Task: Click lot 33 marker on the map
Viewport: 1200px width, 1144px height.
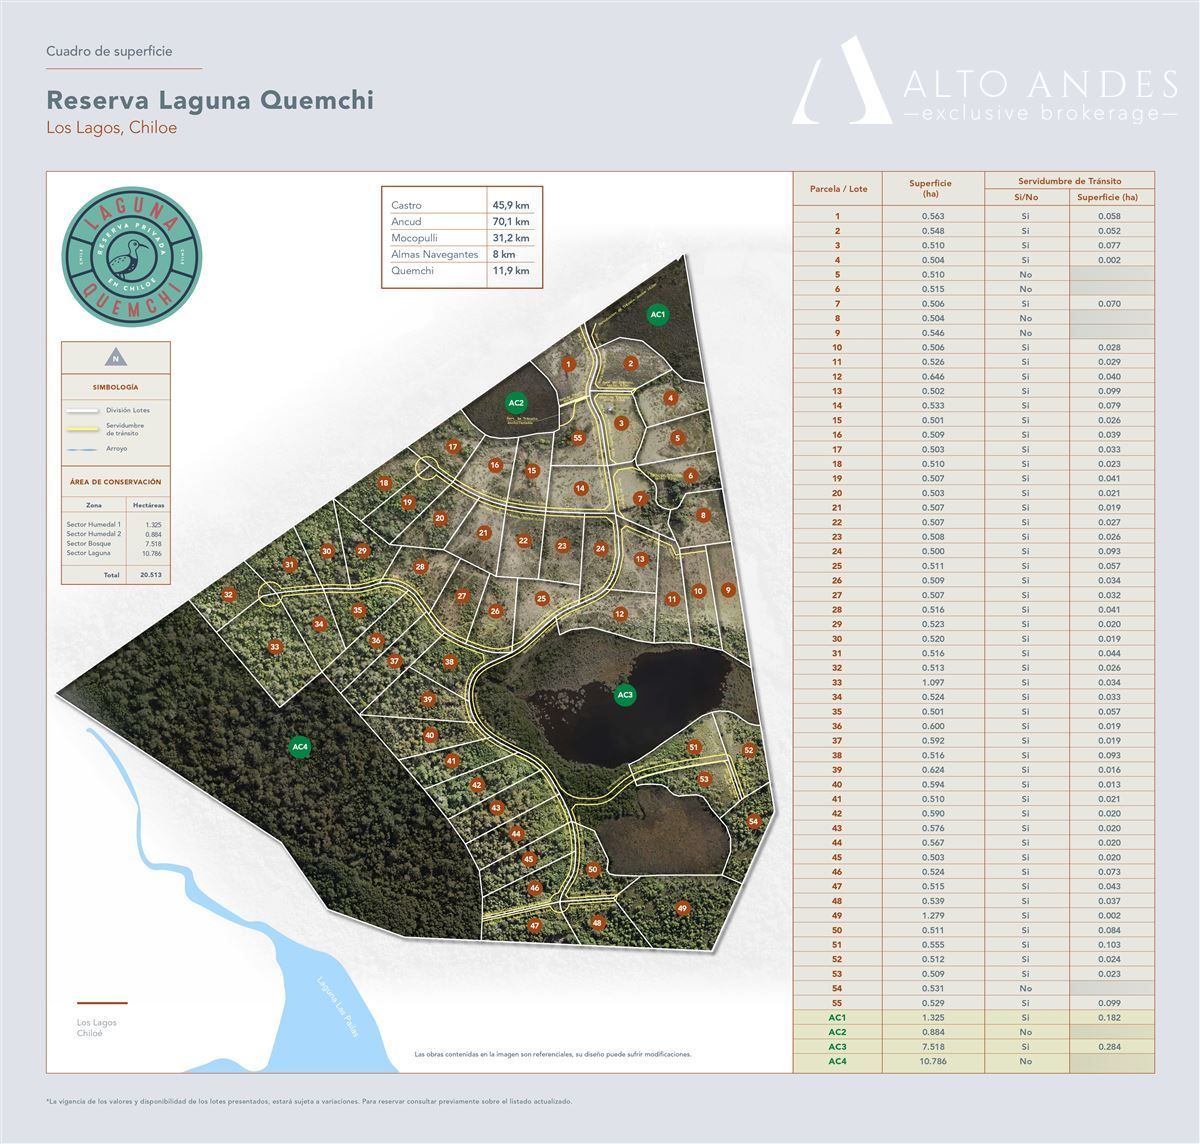Action: pyautogui.click(x=275, y=647)
